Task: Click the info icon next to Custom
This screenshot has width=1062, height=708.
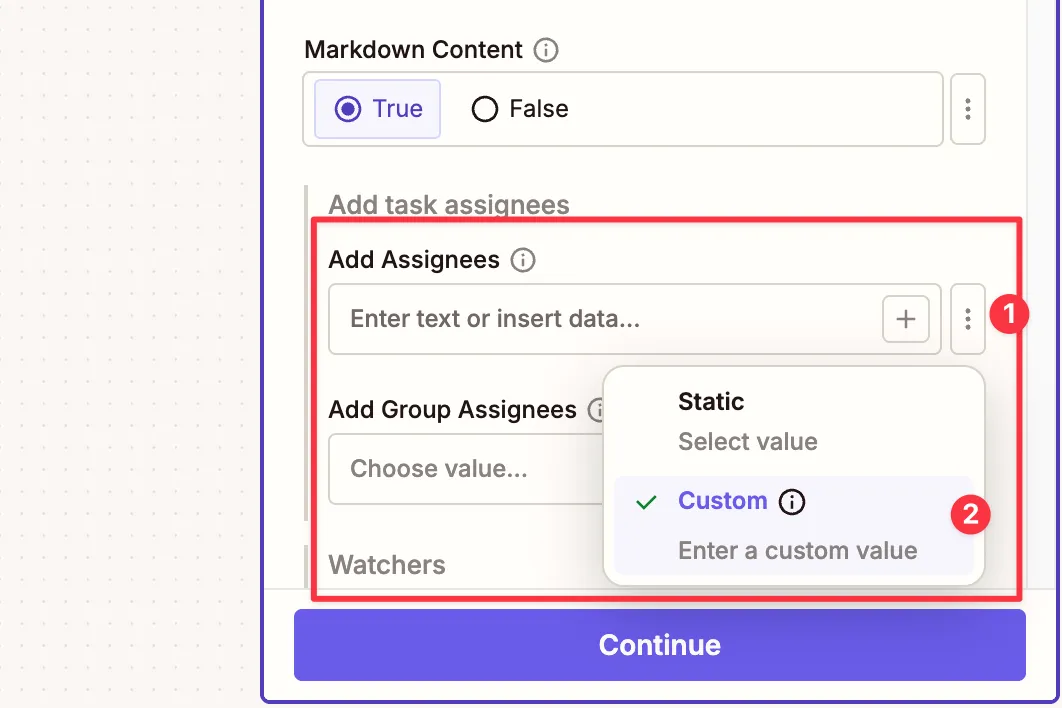Action: point(791,501)
